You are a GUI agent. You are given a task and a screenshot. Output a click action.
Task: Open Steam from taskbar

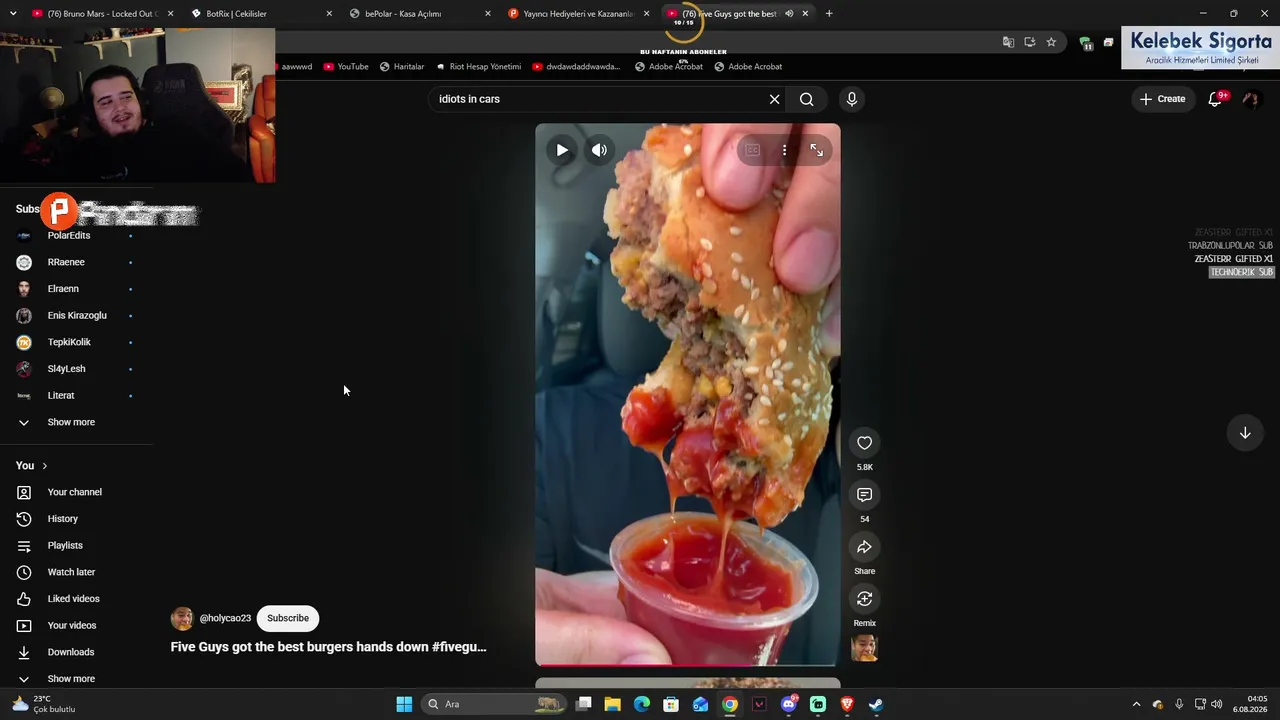click(x=876, y=704)
